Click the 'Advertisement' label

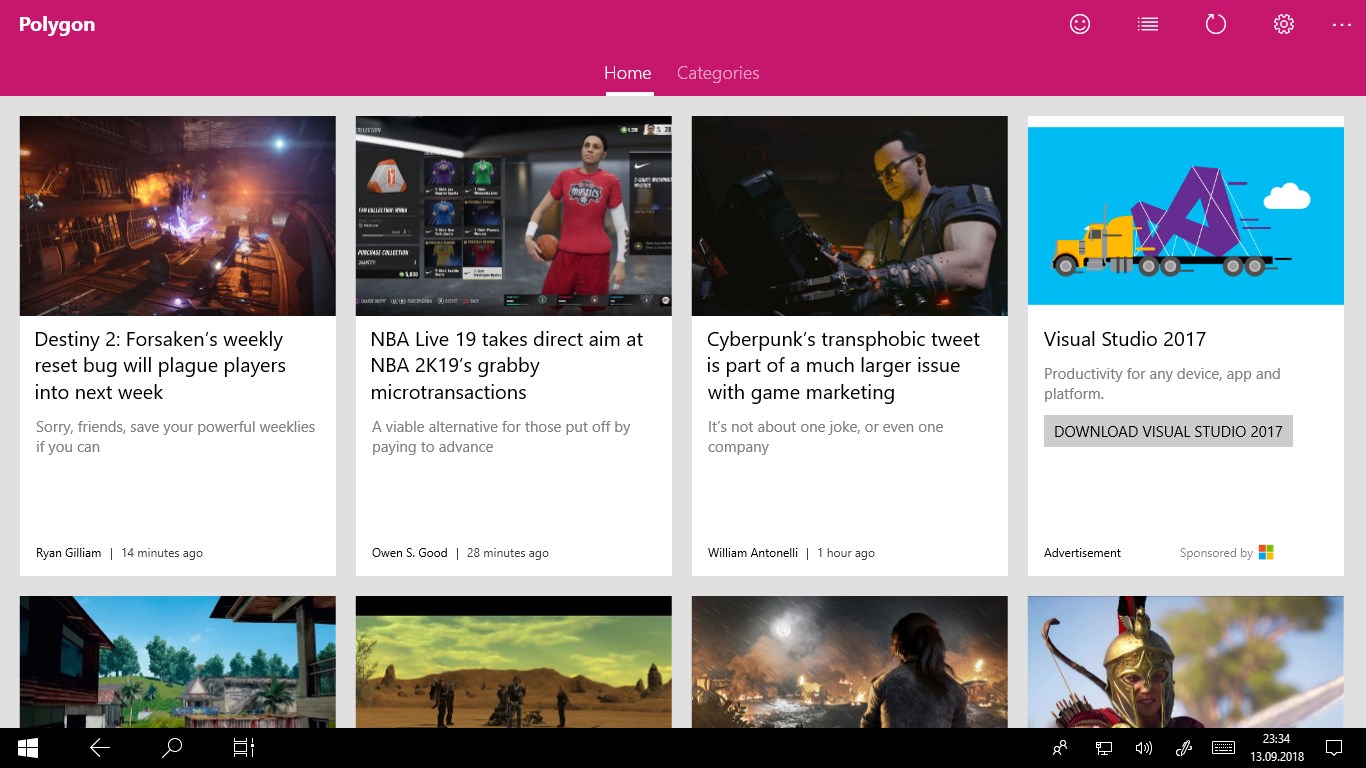(1082, 553)
